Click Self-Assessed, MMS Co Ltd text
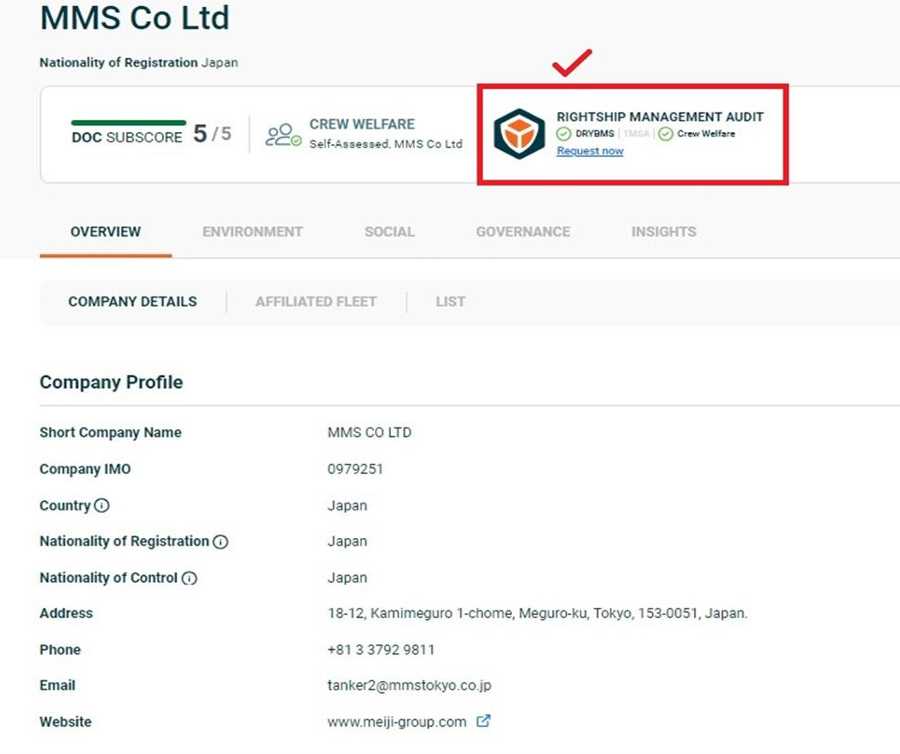Viewport: 900px width, 754px height. (x=386, y=144)
